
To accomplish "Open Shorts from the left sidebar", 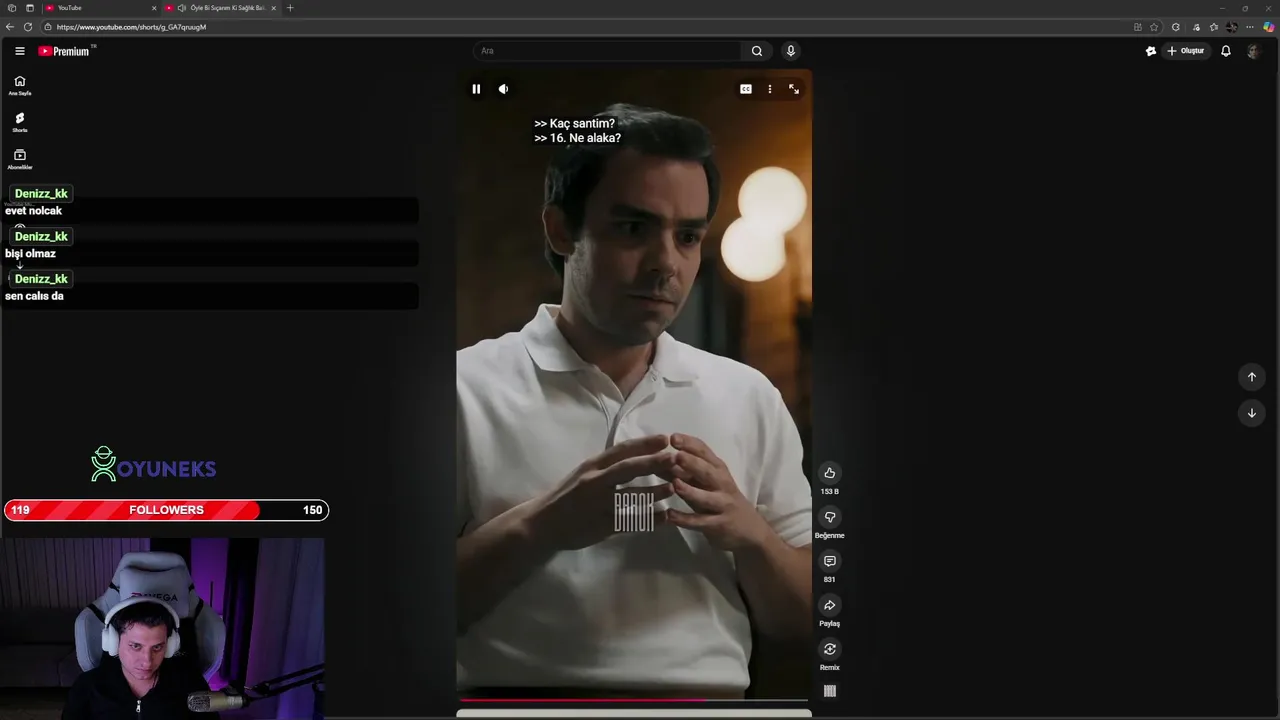I will tap(20, 122).
